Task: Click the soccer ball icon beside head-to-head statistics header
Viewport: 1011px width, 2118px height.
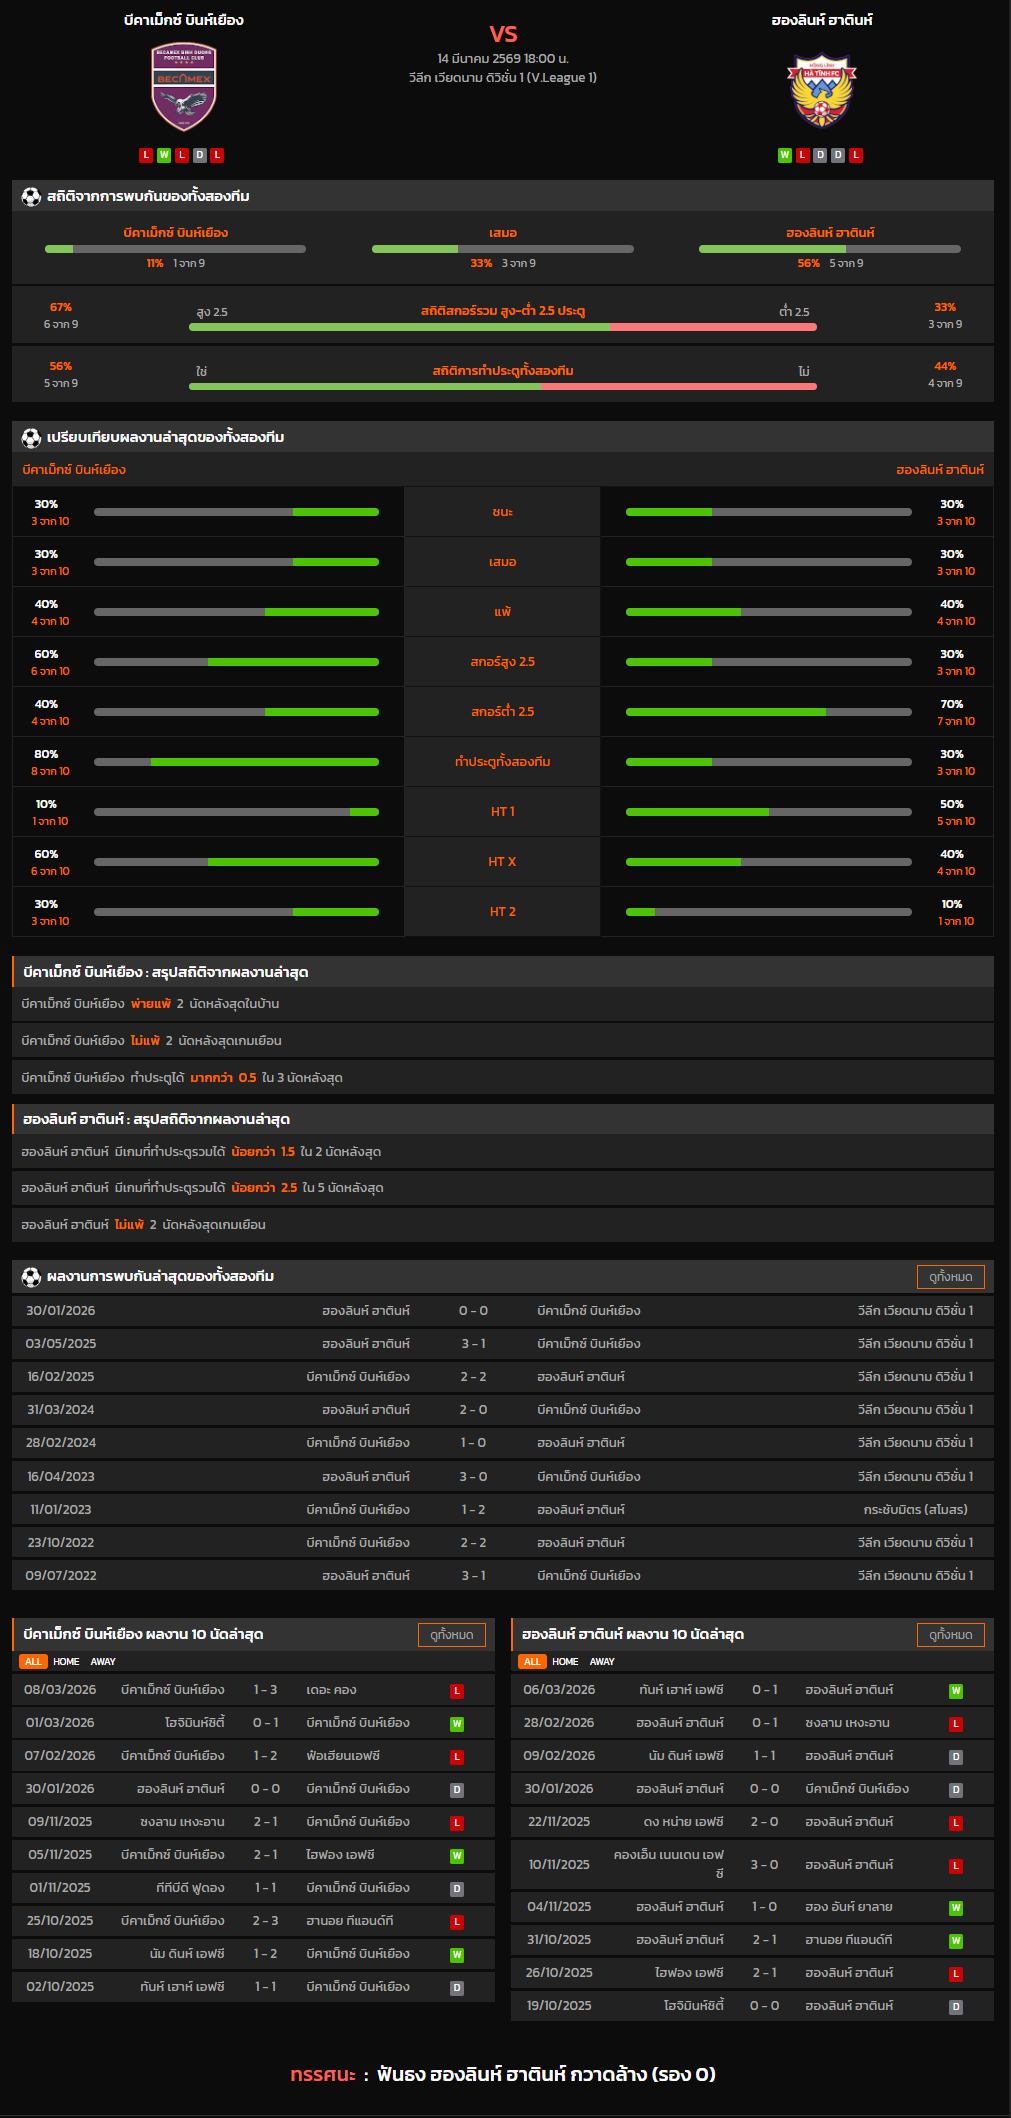Action: [x=31, y=197]
